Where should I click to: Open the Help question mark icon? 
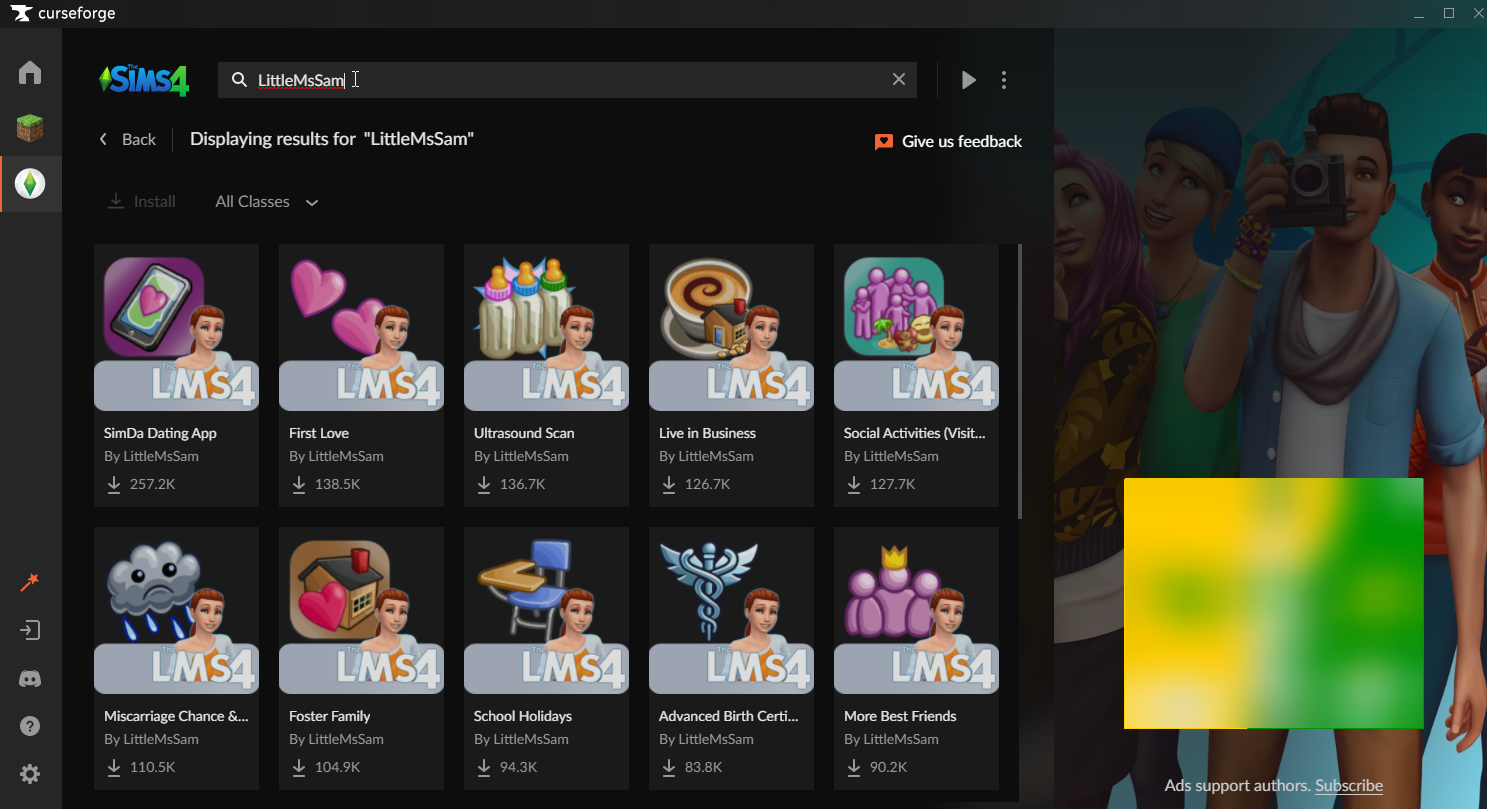click(30, 726)
